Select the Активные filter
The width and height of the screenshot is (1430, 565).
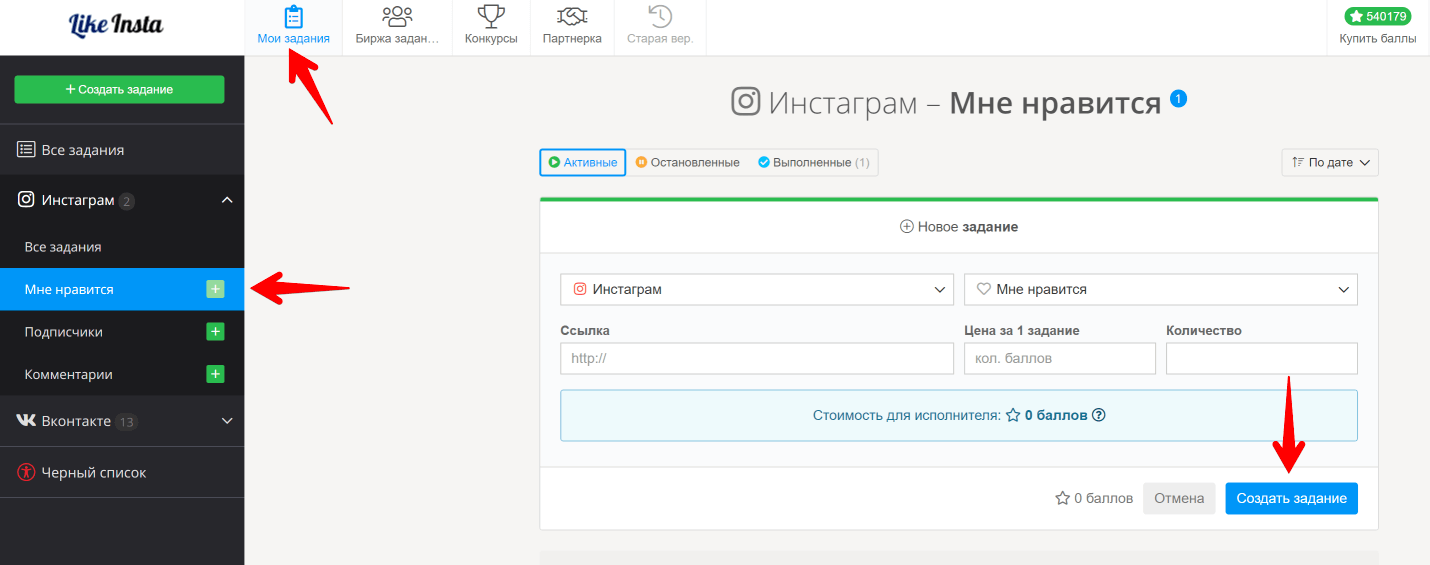coord(583,162)
